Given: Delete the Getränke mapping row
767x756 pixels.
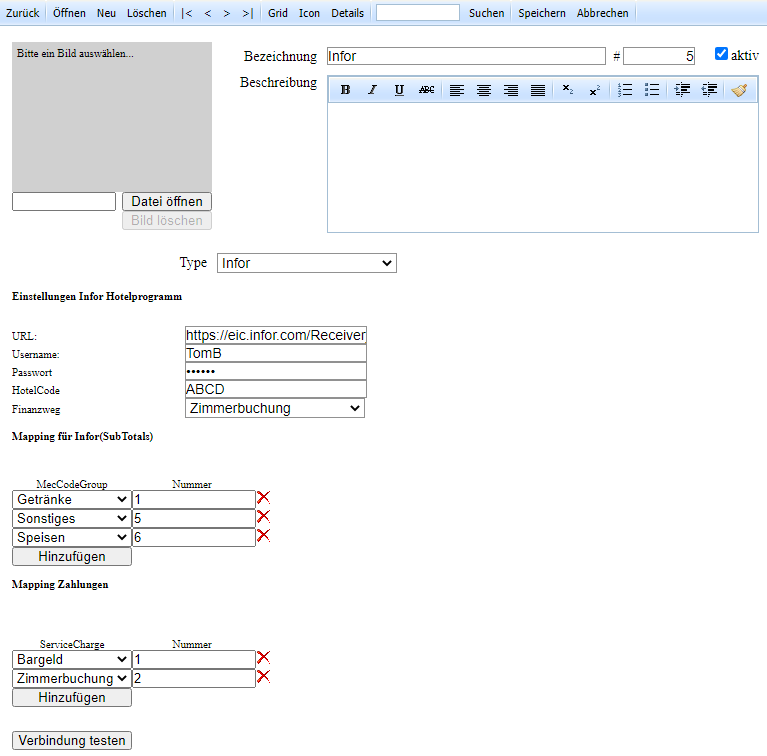Looking at the screenshot, I should coord(263,498).
